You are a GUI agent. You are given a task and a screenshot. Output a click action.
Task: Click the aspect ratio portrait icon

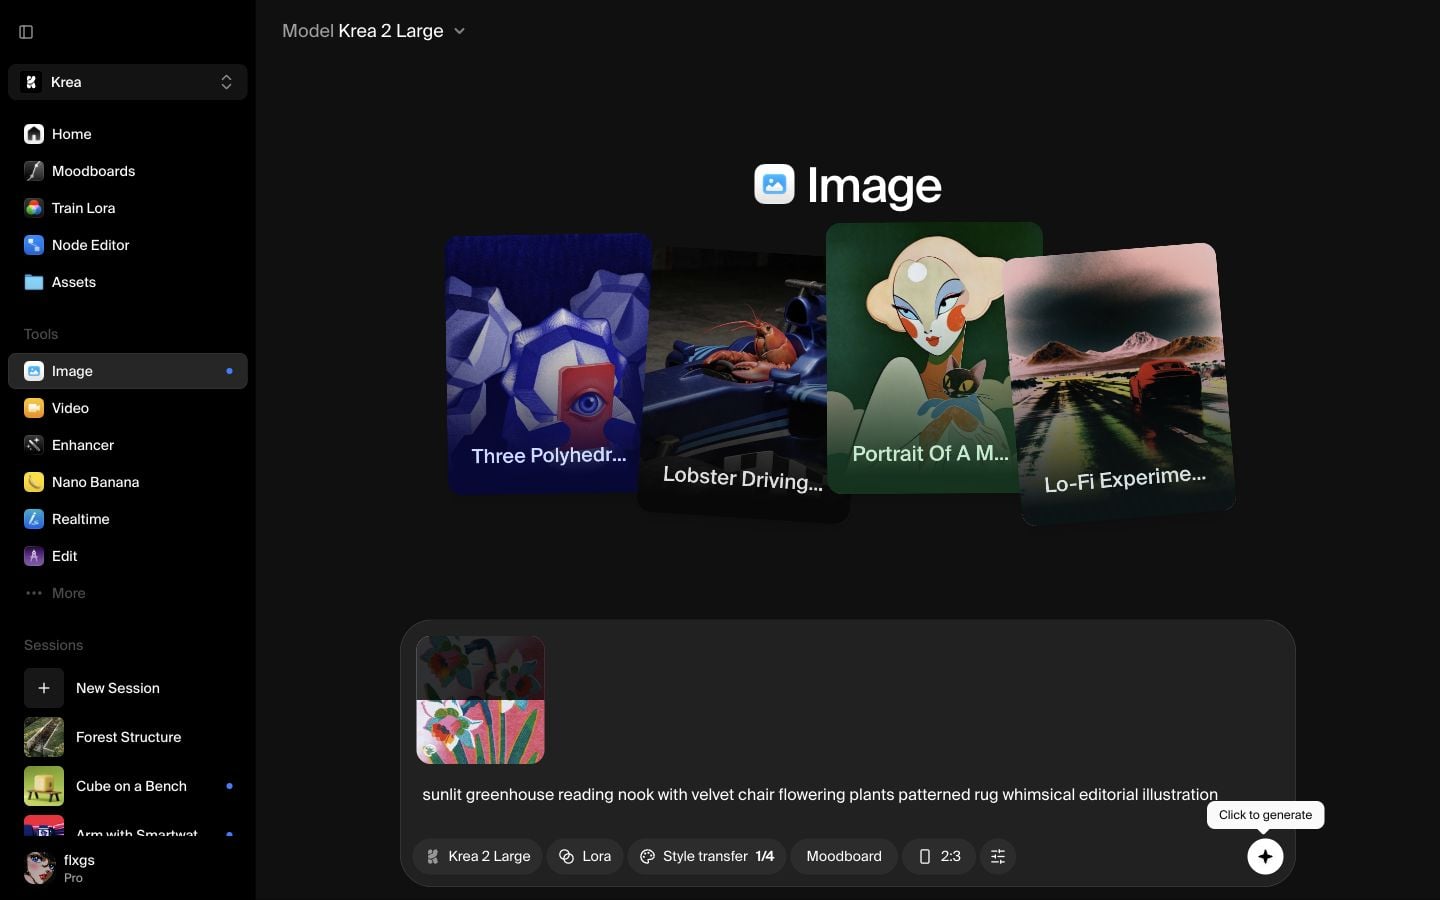[924, 856]
